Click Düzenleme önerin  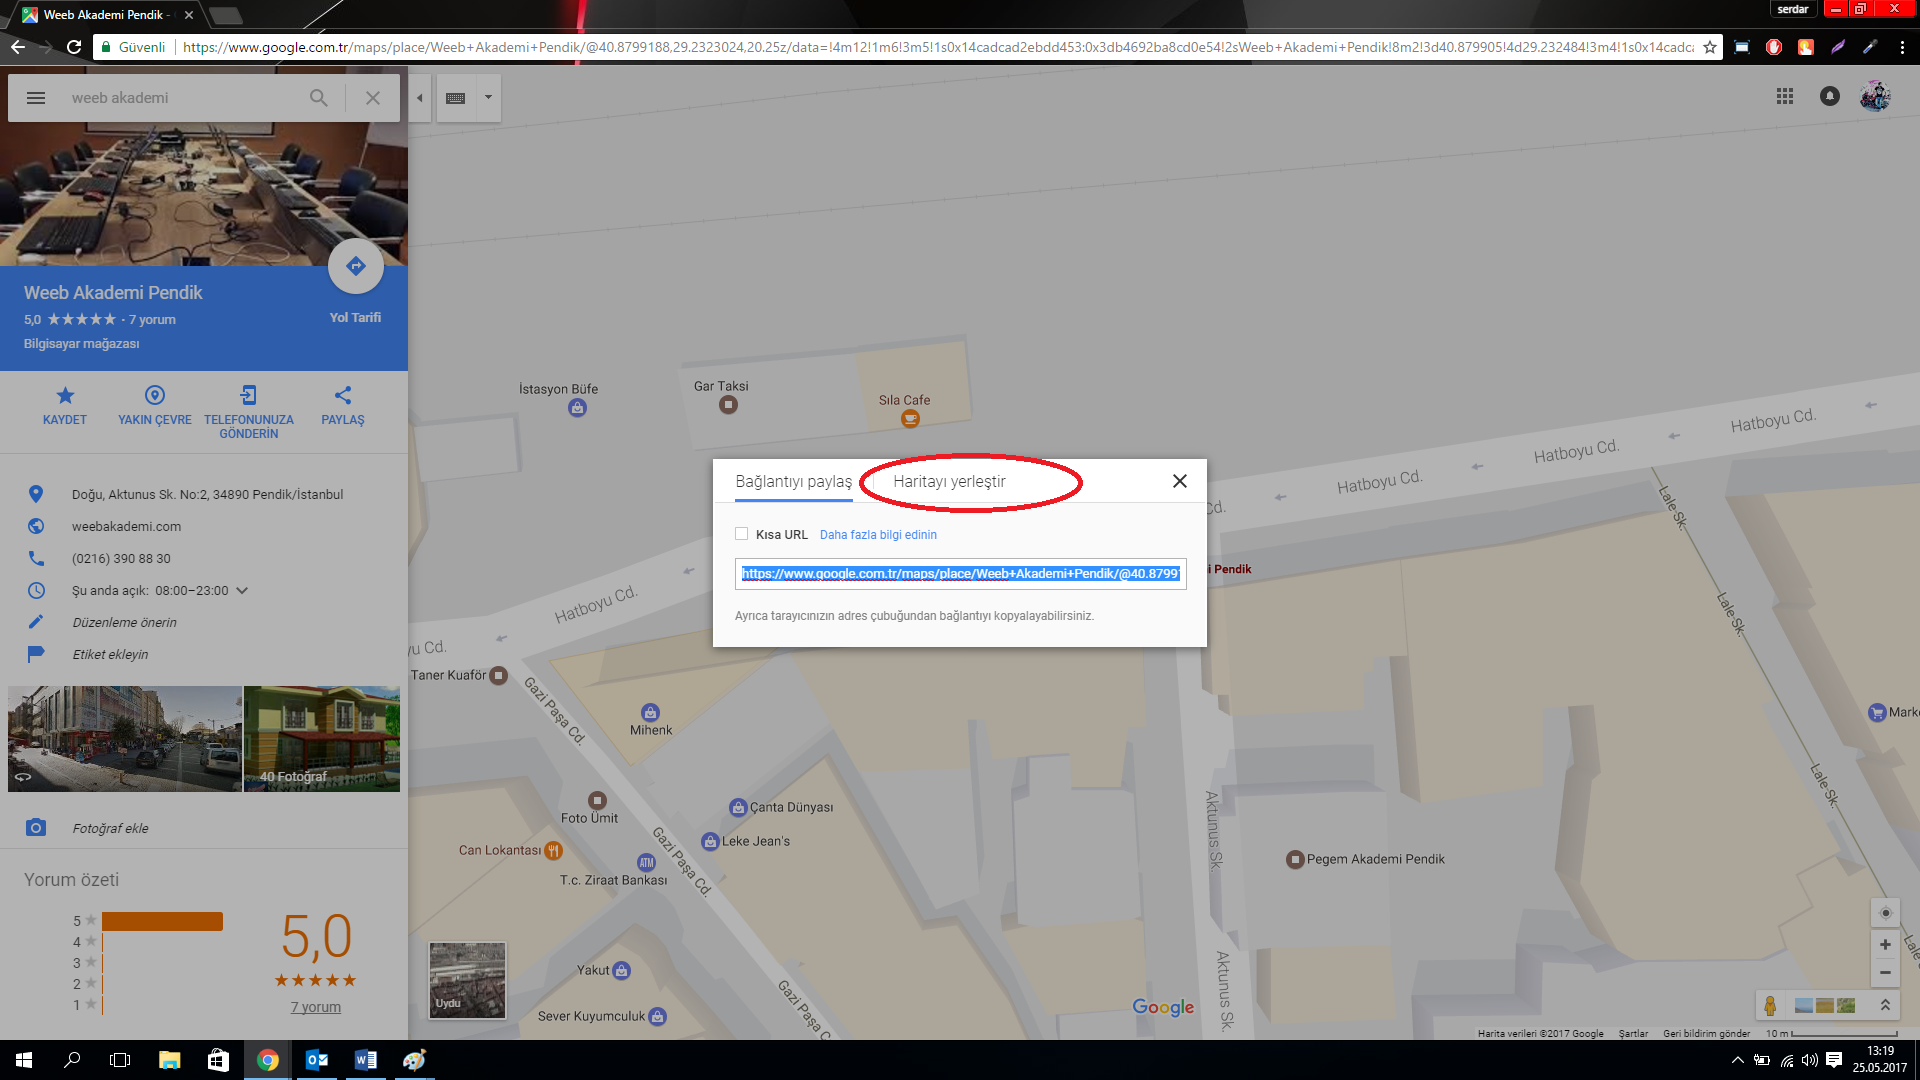[124, 622]
